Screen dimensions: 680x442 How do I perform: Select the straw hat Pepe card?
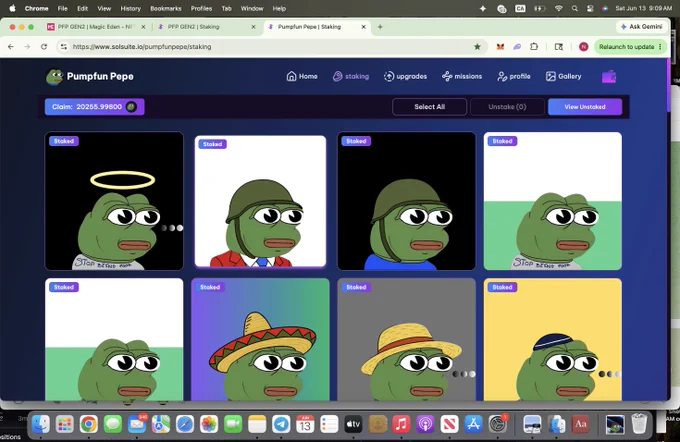(x=406, y=339)
